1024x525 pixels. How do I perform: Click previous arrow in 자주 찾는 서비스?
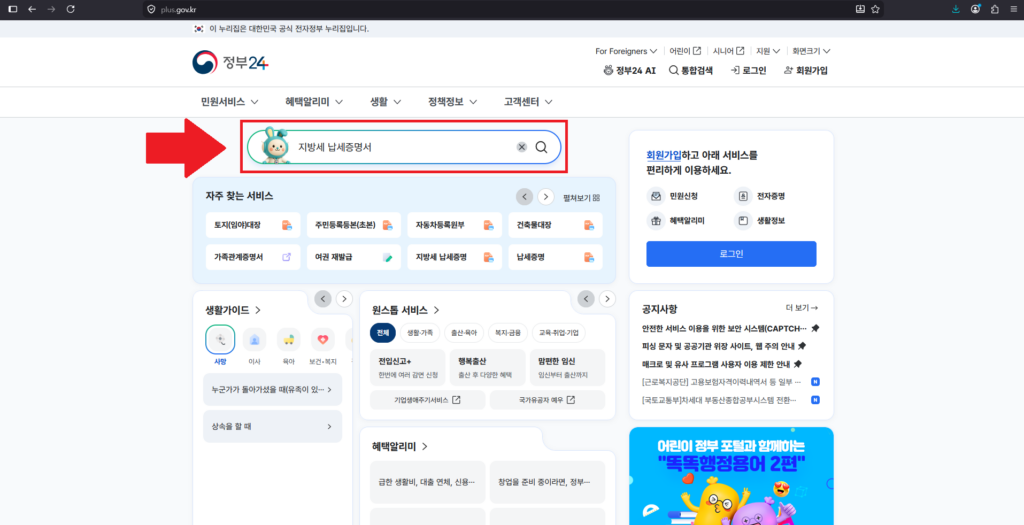coord(524,197)
